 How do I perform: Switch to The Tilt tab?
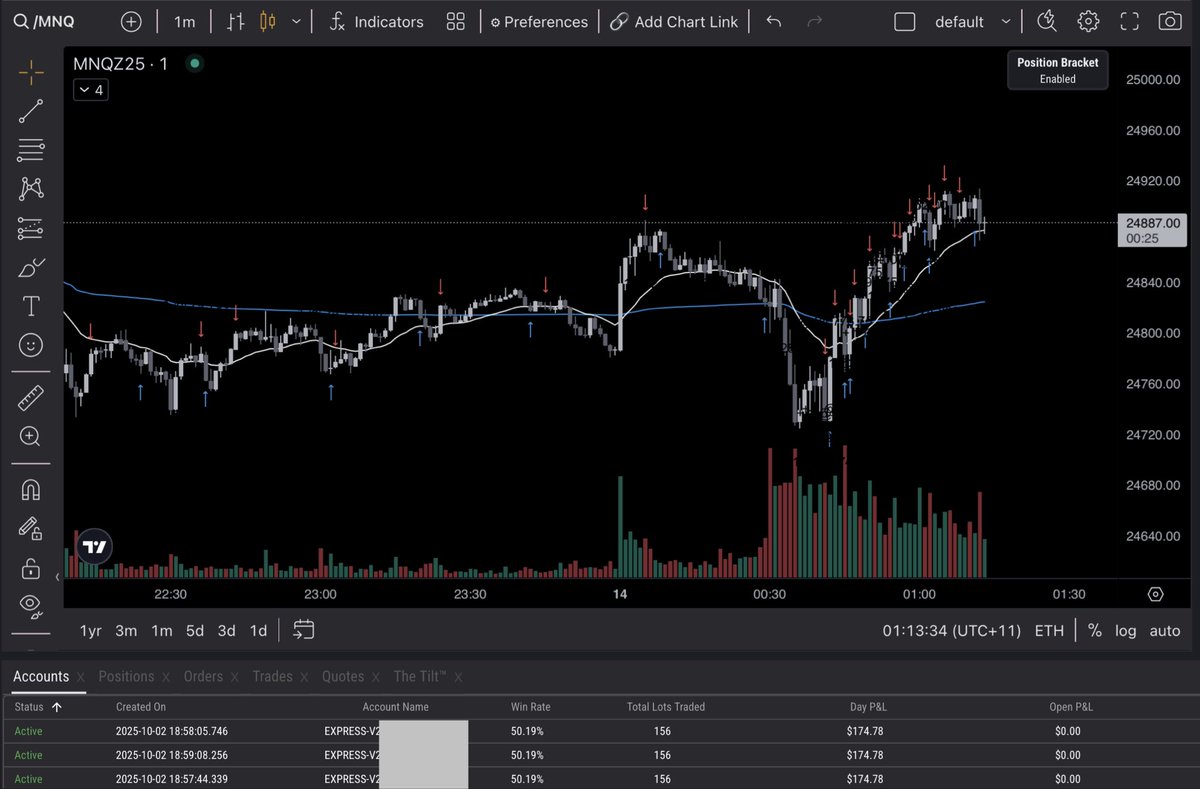pyautogui.click(x=420, y=676)
